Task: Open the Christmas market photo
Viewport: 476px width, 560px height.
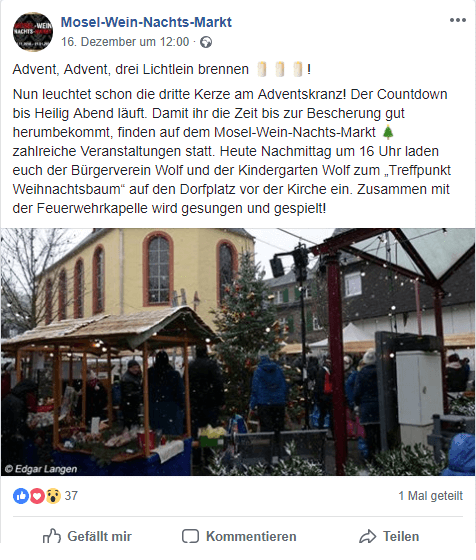Action: [x=238, y=352]
